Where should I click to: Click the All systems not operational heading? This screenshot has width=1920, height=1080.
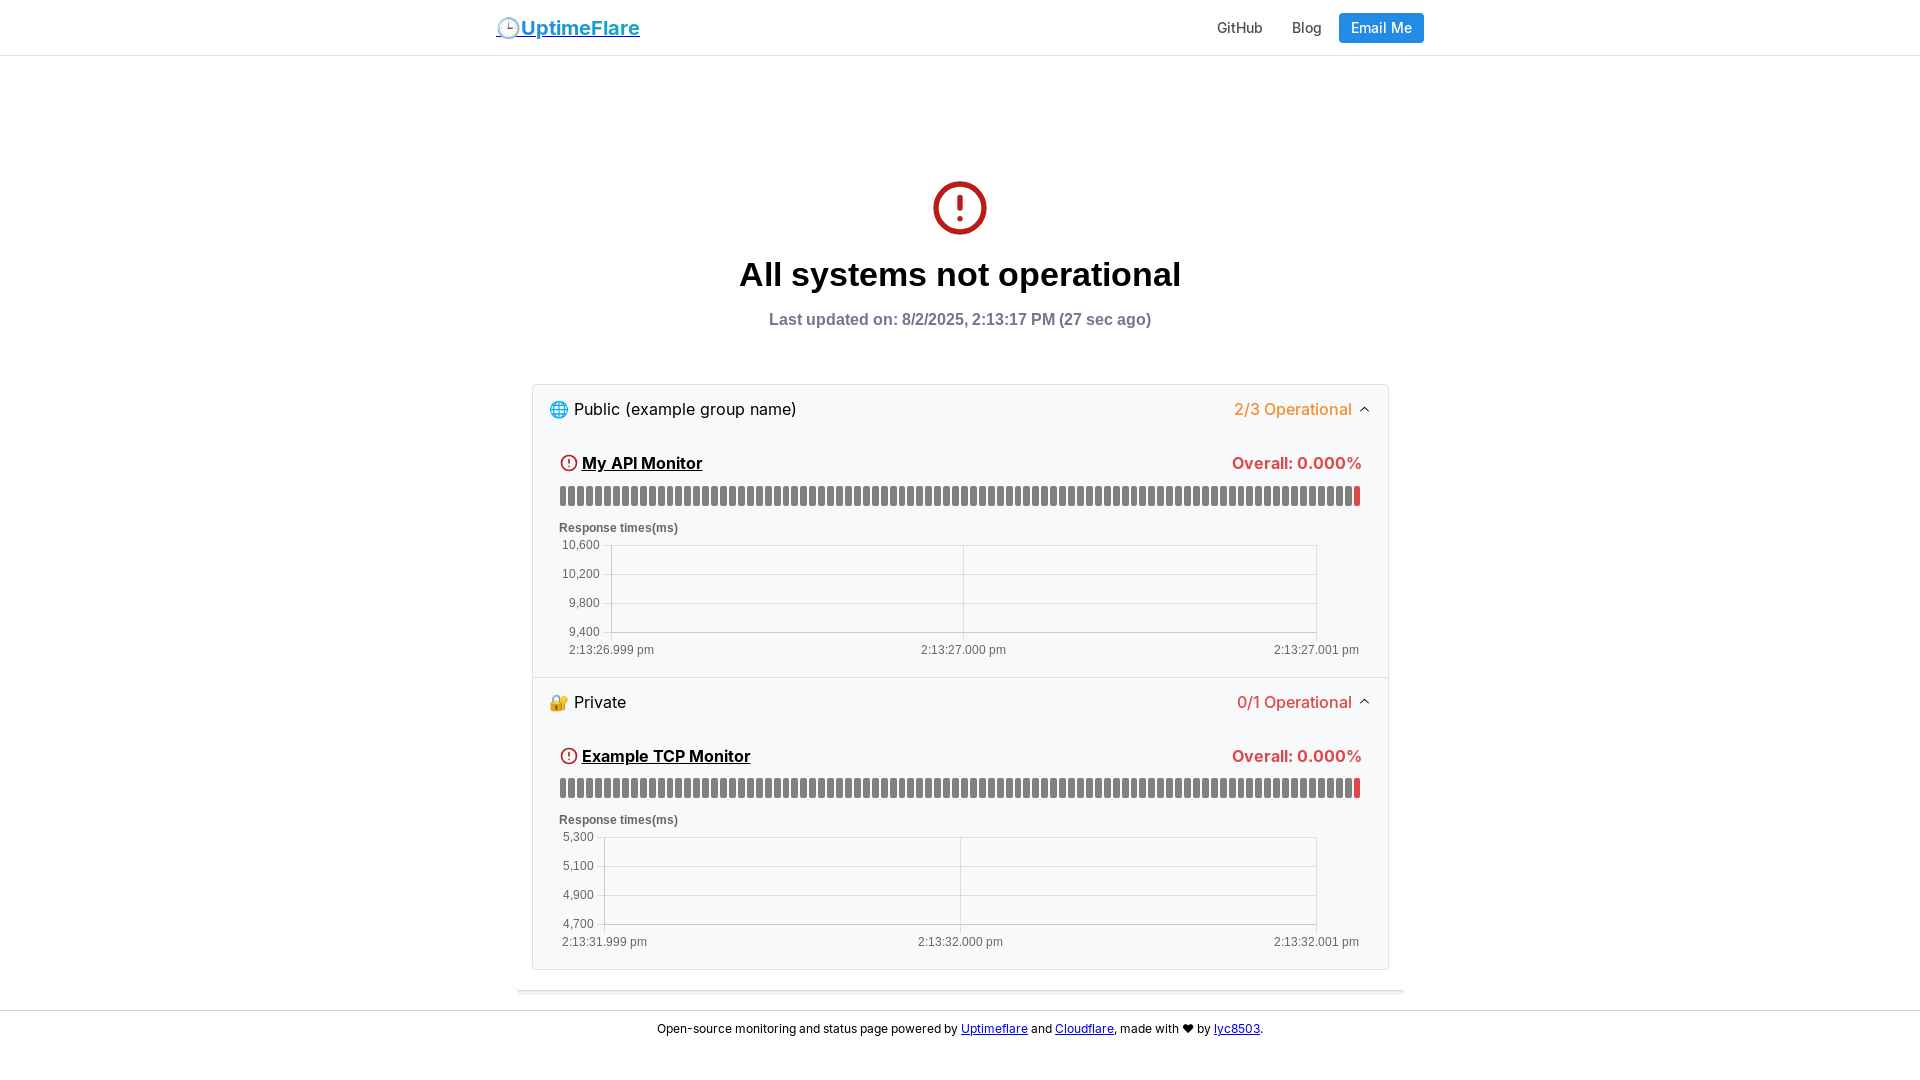(x=960, y=274)
